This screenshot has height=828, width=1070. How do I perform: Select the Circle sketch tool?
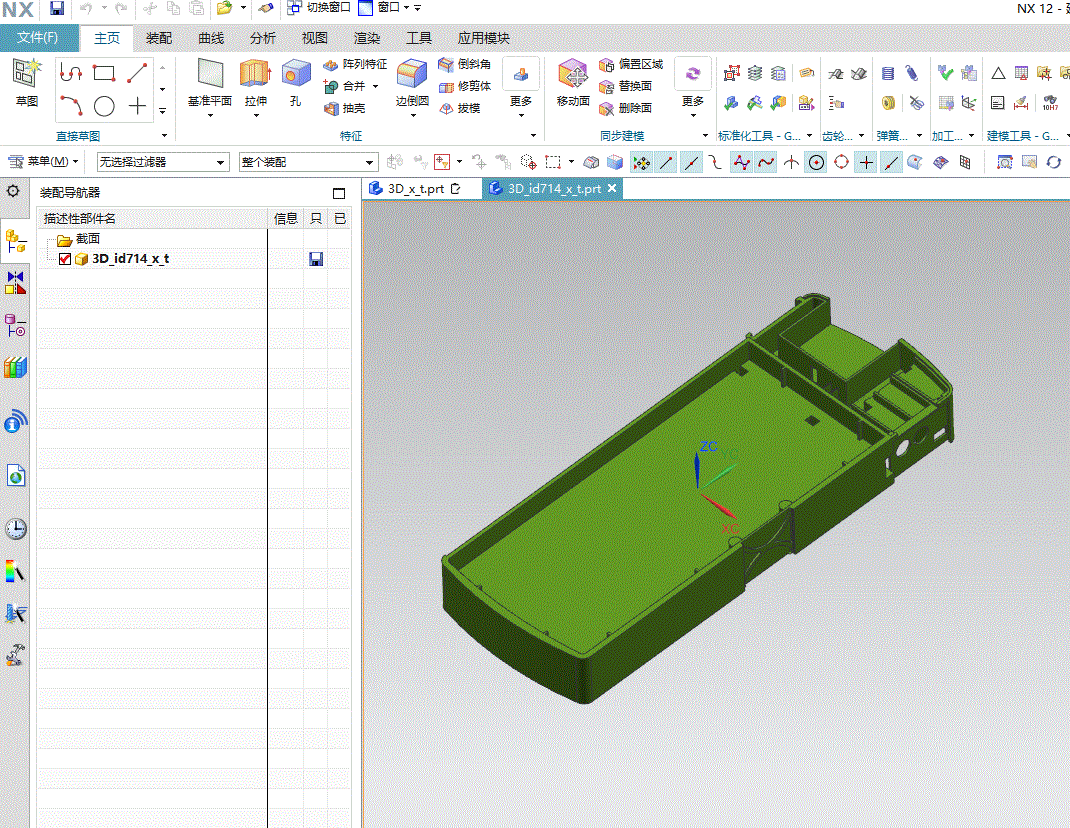coord(104,106)
